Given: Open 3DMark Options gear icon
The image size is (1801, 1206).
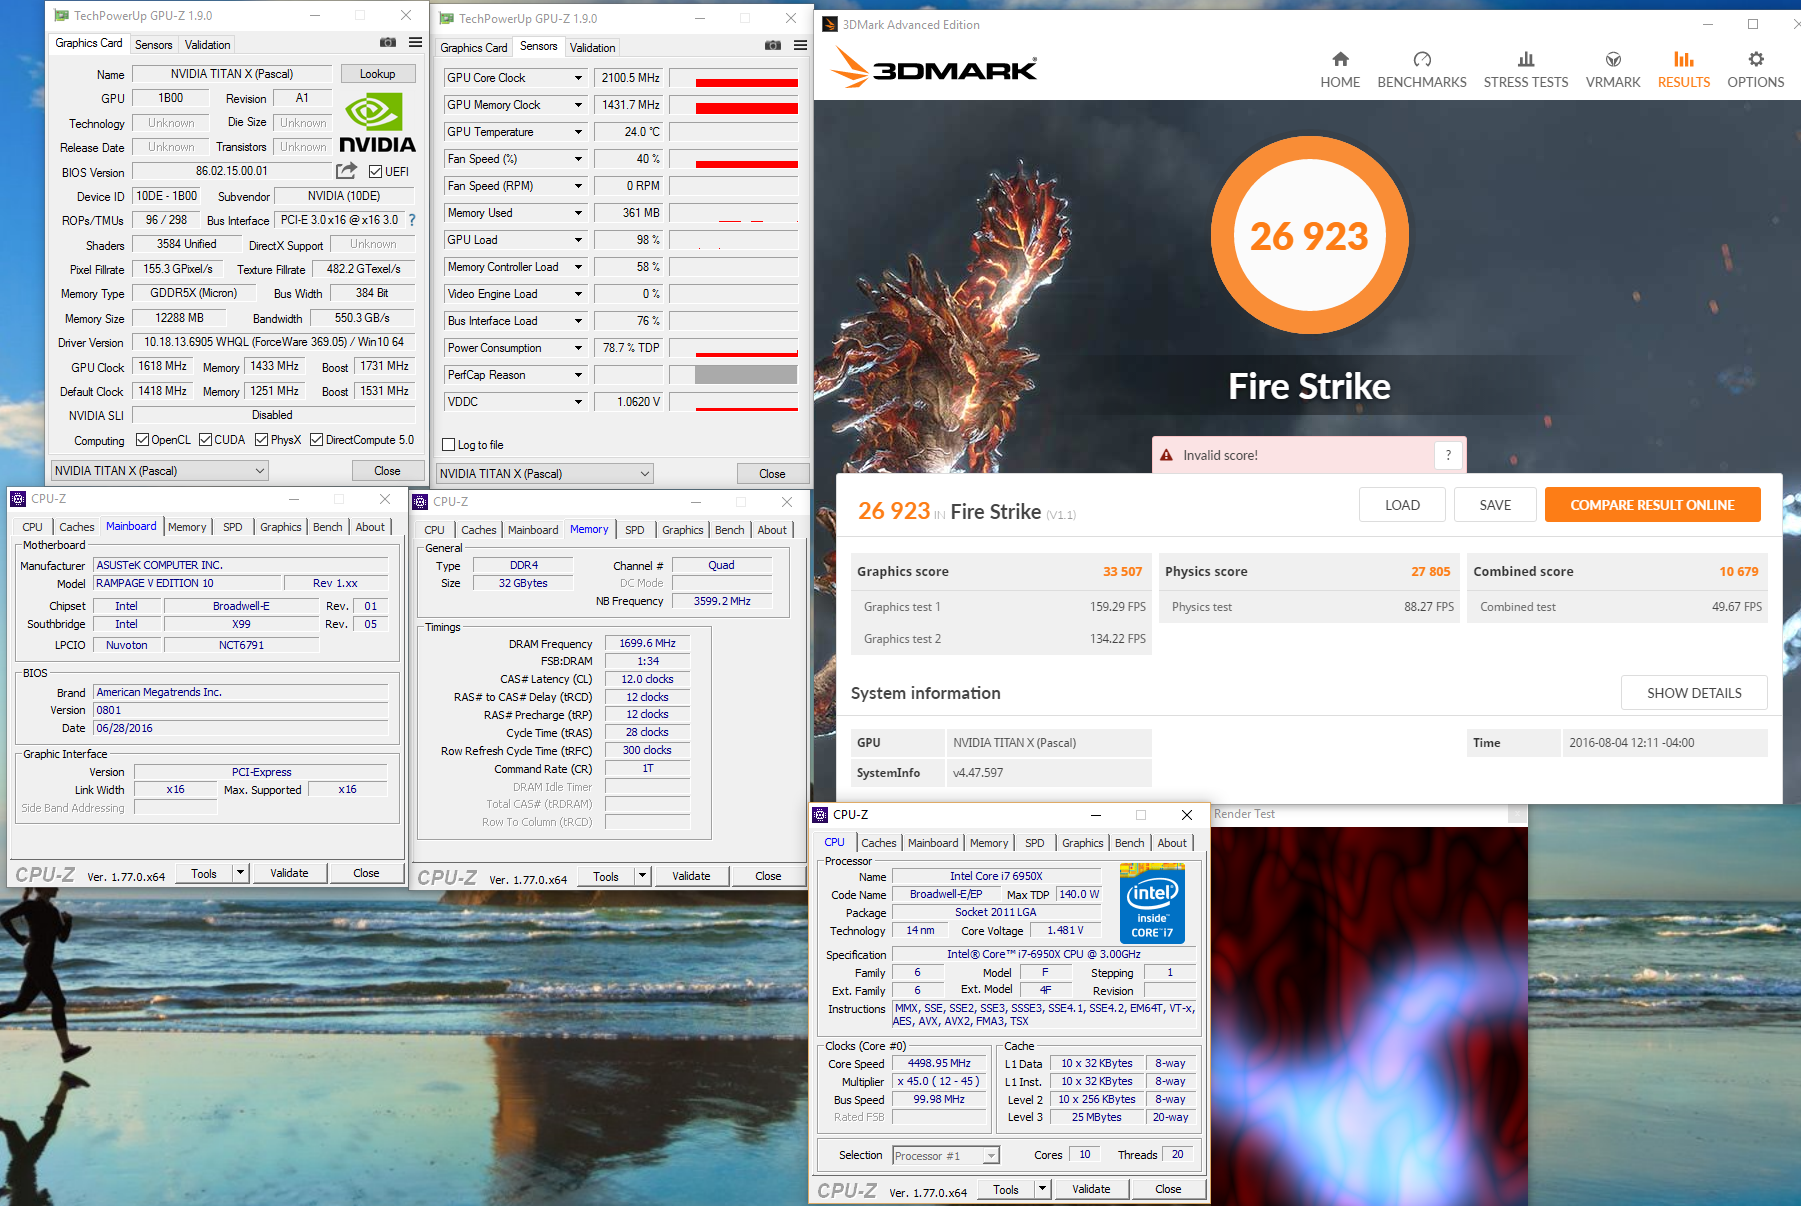Looking at the screenshot, I should tap(1755, 60).
